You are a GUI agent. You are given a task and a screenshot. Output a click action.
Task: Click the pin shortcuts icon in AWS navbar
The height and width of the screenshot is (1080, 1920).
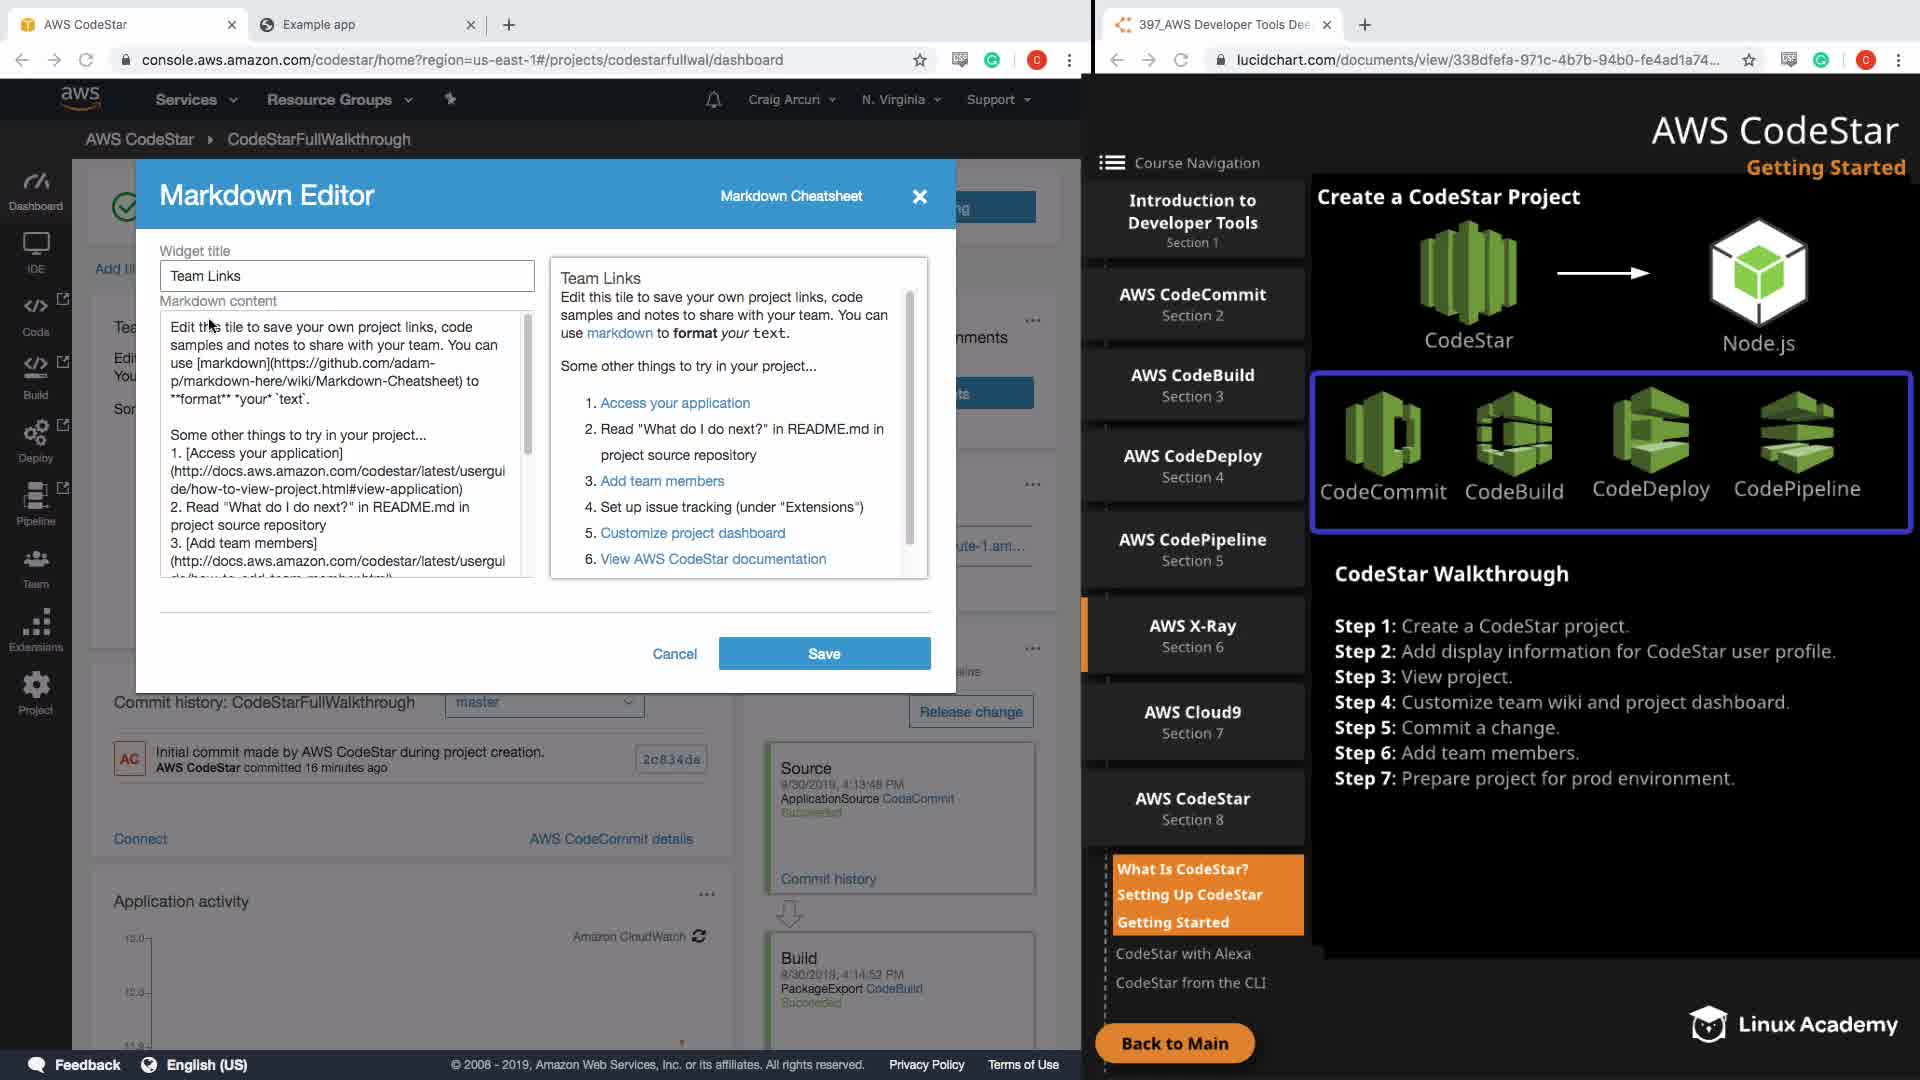pyautogui.click(x=450, y=99)
